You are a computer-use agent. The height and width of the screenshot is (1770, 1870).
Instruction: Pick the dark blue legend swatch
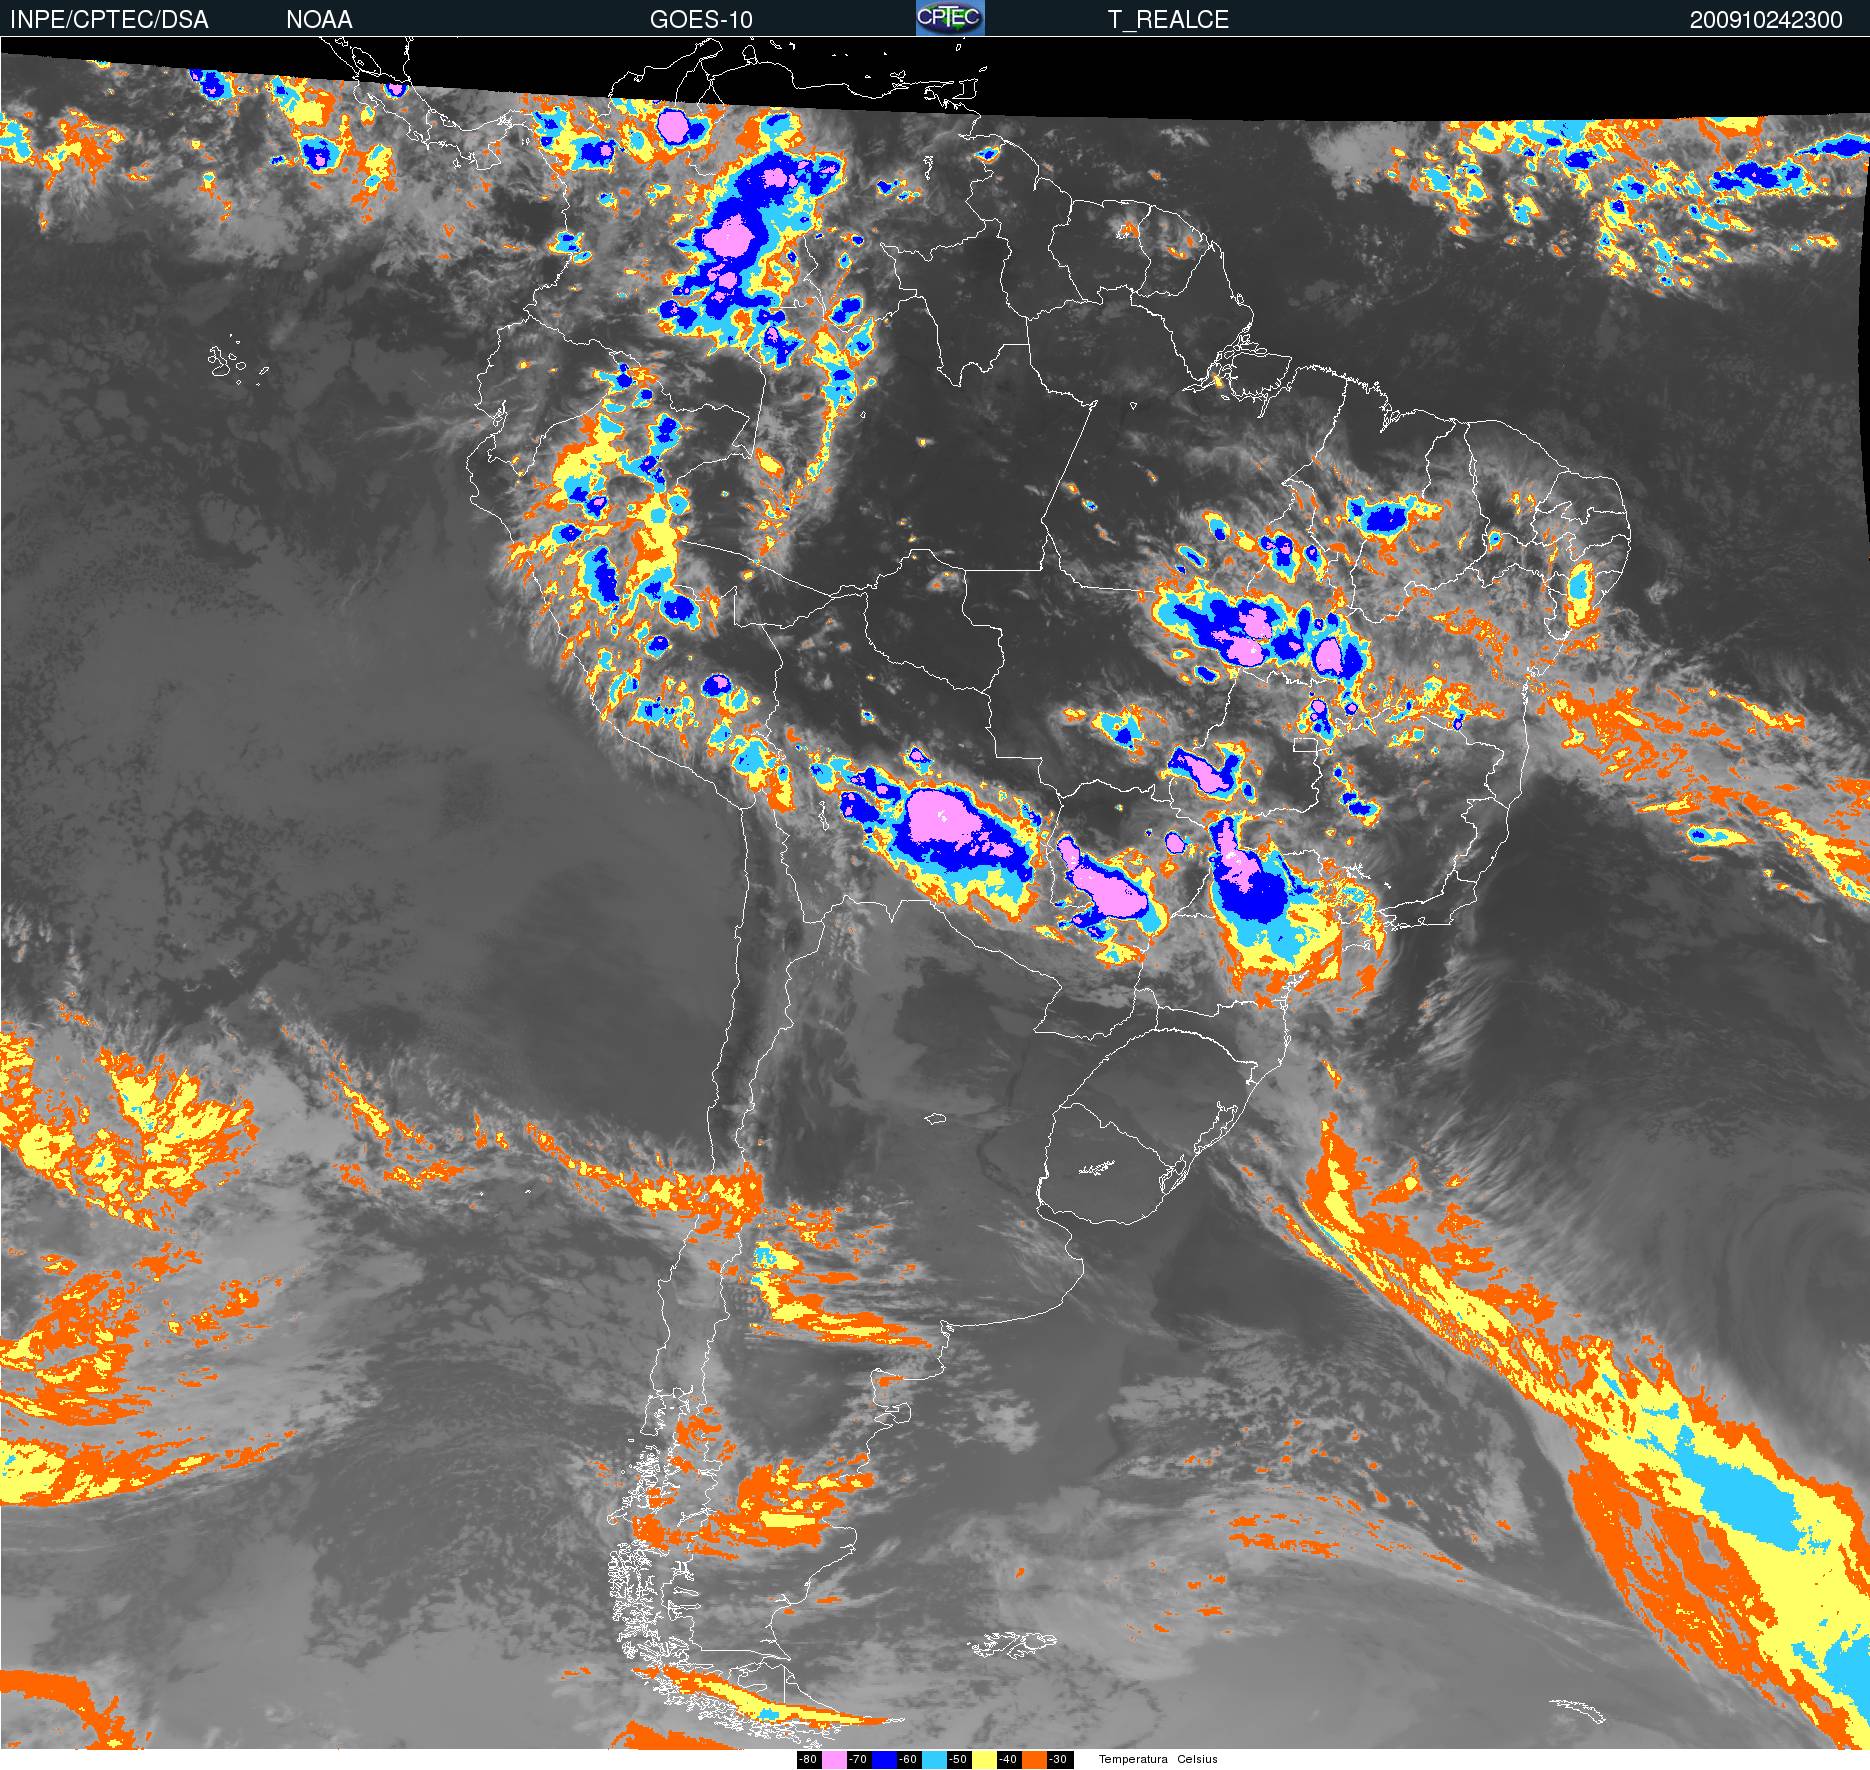(884, 1760)
